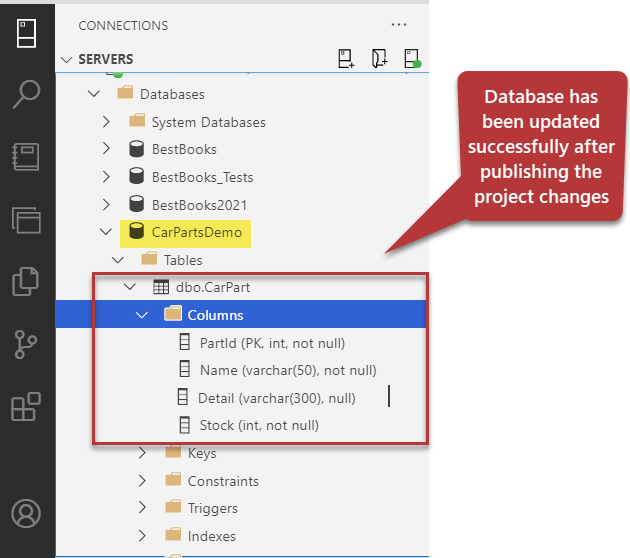Click the New Connection icon
The height and width of the screenshot is (558, 630).
[346, 59]
